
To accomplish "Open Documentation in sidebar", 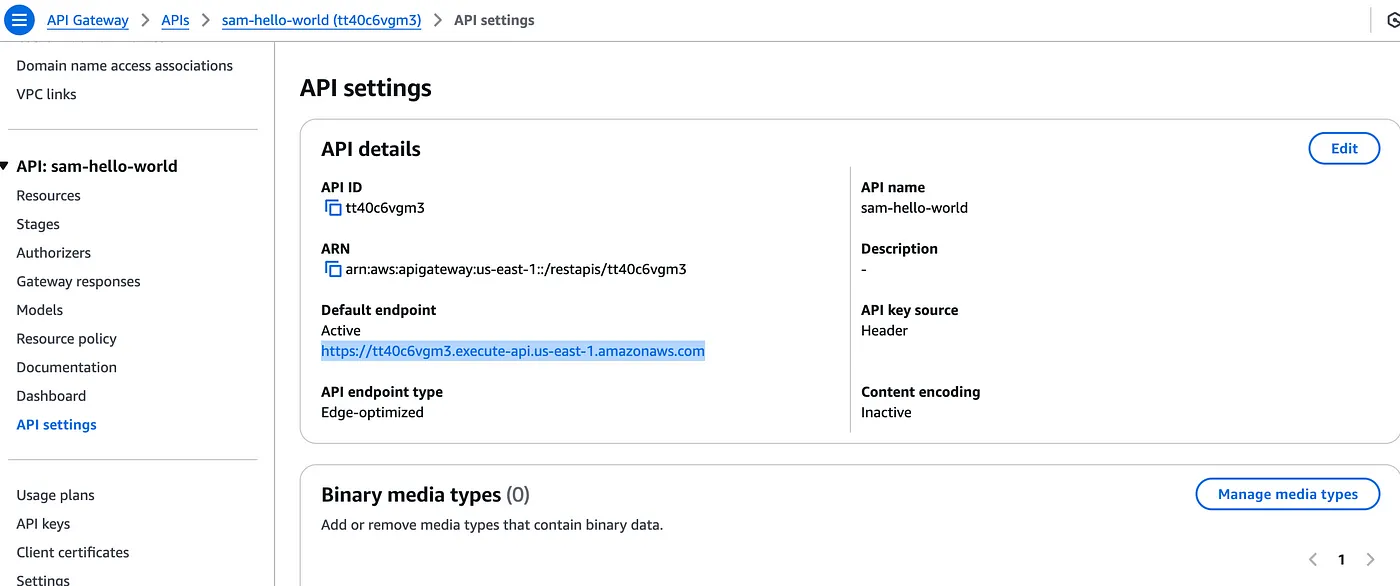I will point(67,367).
